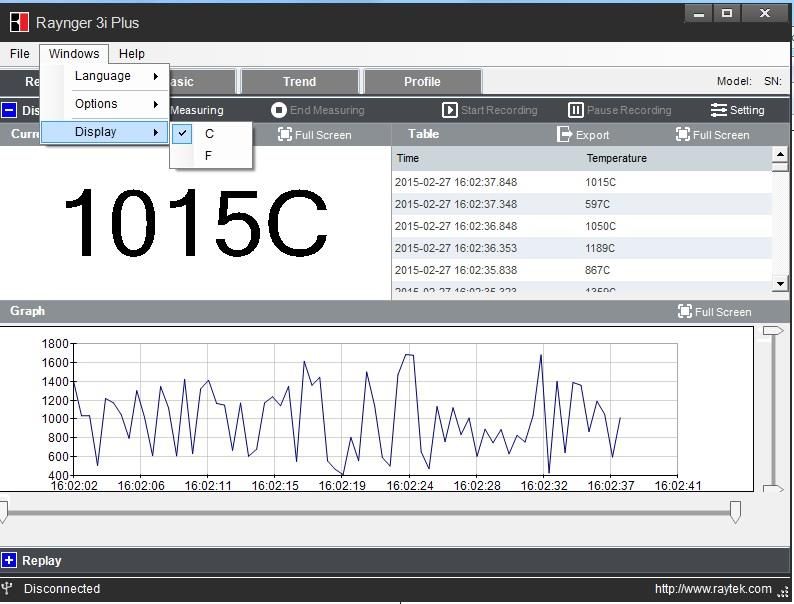Screen dimensions: 794x604
Task: Click End Measuring button label
Action: click(x=327, y=110)
